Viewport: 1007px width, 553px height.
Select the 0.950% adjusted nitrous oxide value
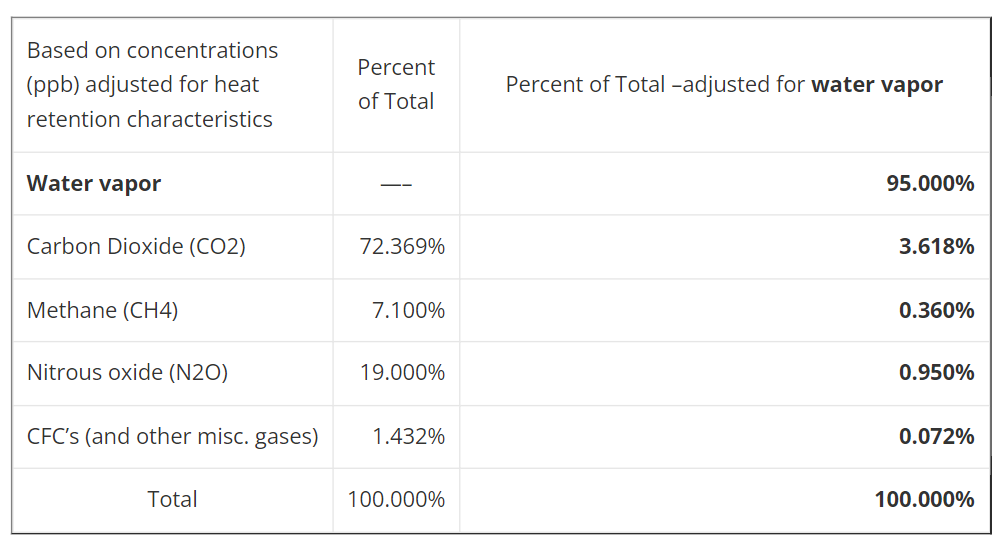point(936,373)
